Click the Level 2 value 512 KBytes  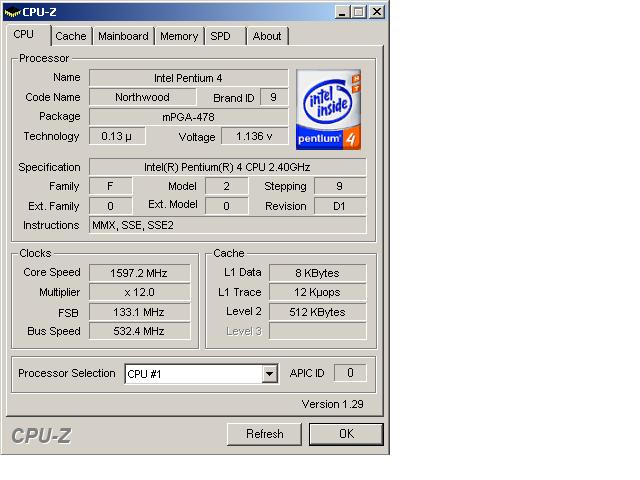(x=318, y=312)
